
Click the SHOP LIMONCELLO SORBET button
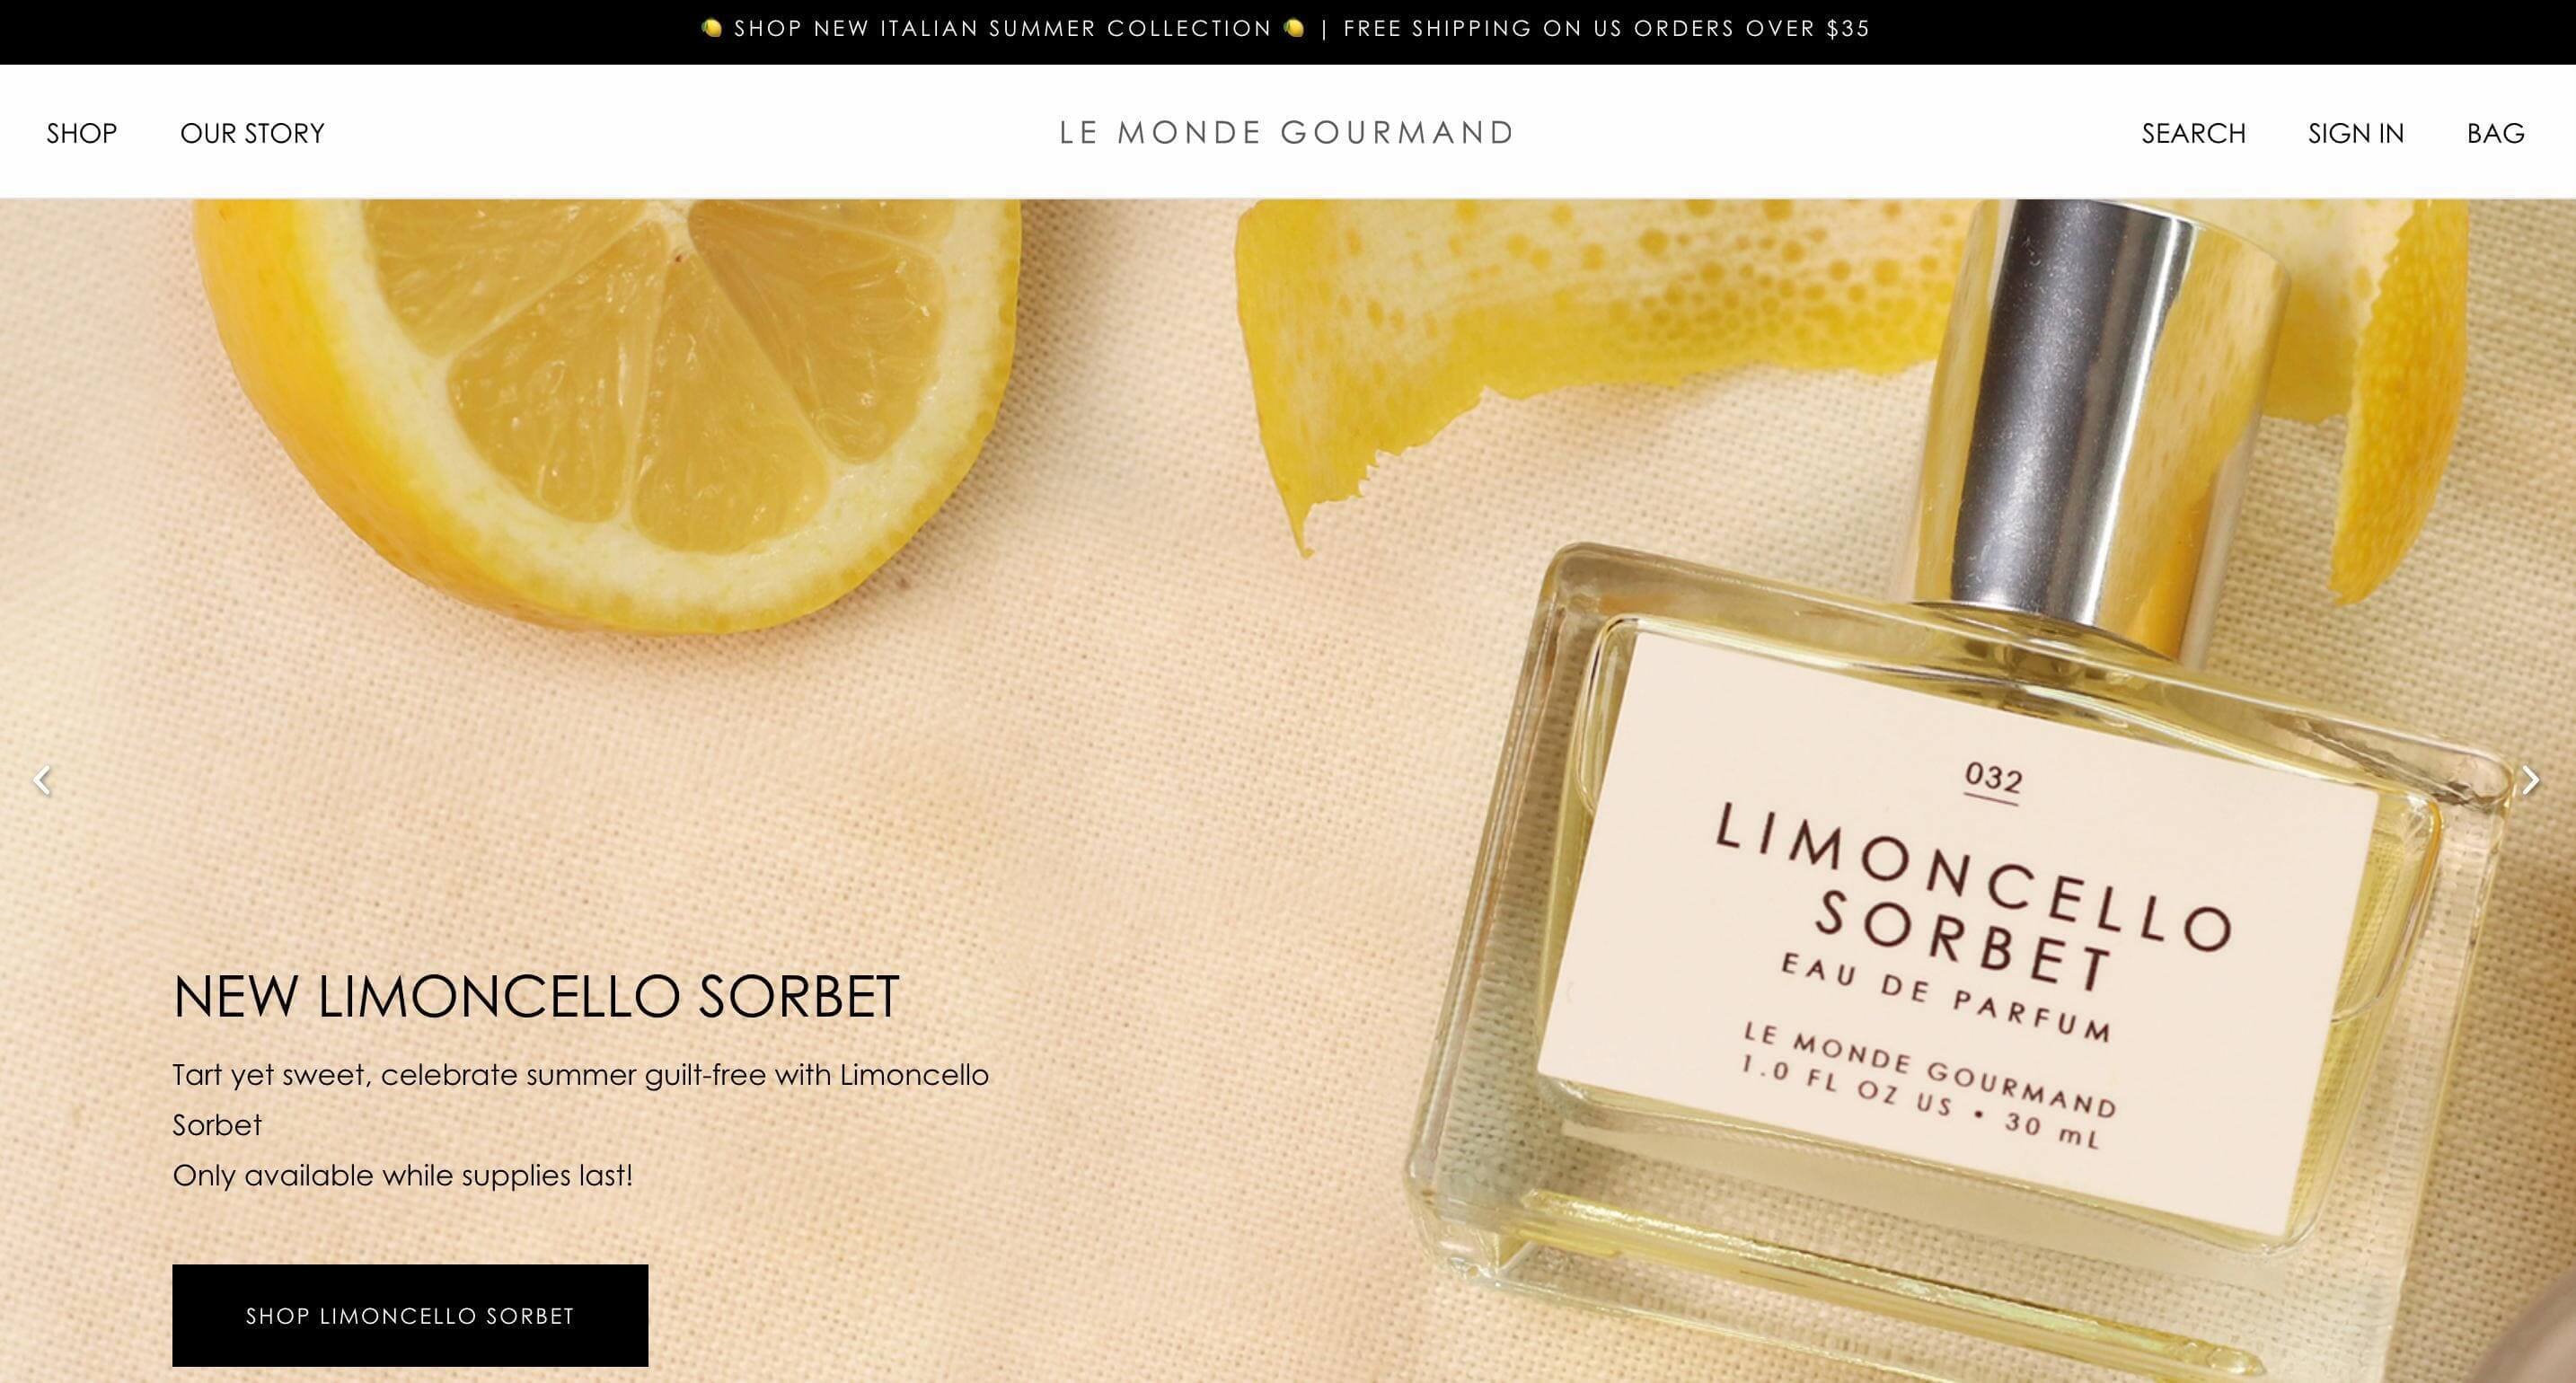410,1315
